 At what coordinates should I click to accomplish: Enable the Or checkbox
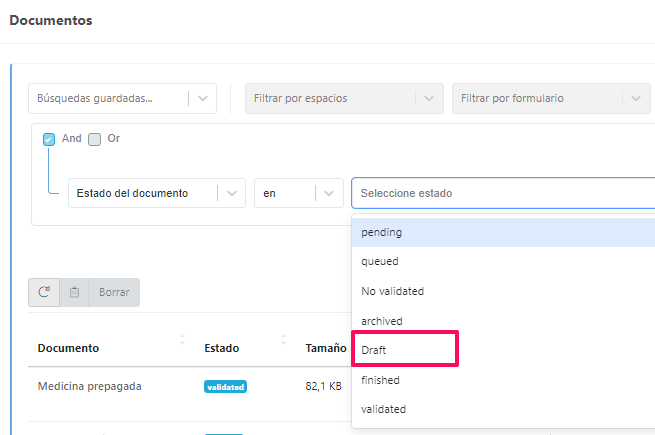95,139
